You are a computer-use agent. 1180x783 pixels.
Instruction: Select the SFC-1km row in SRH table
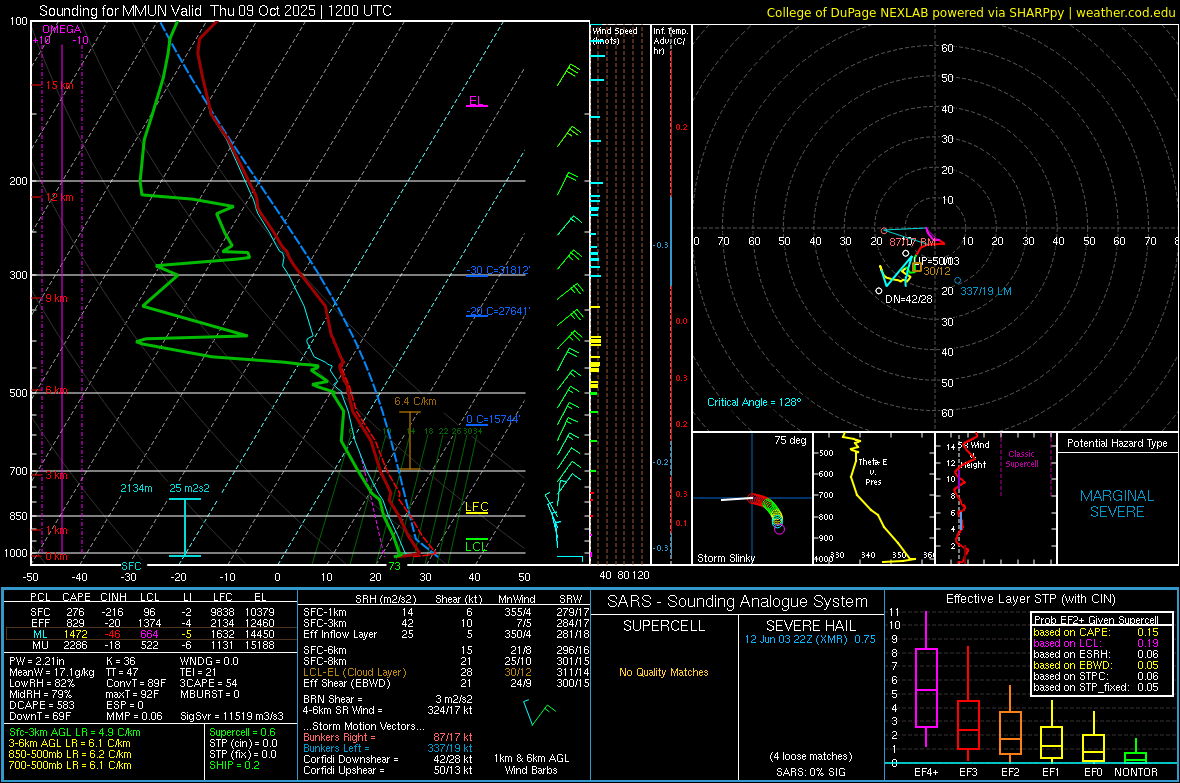click(446, 612)
